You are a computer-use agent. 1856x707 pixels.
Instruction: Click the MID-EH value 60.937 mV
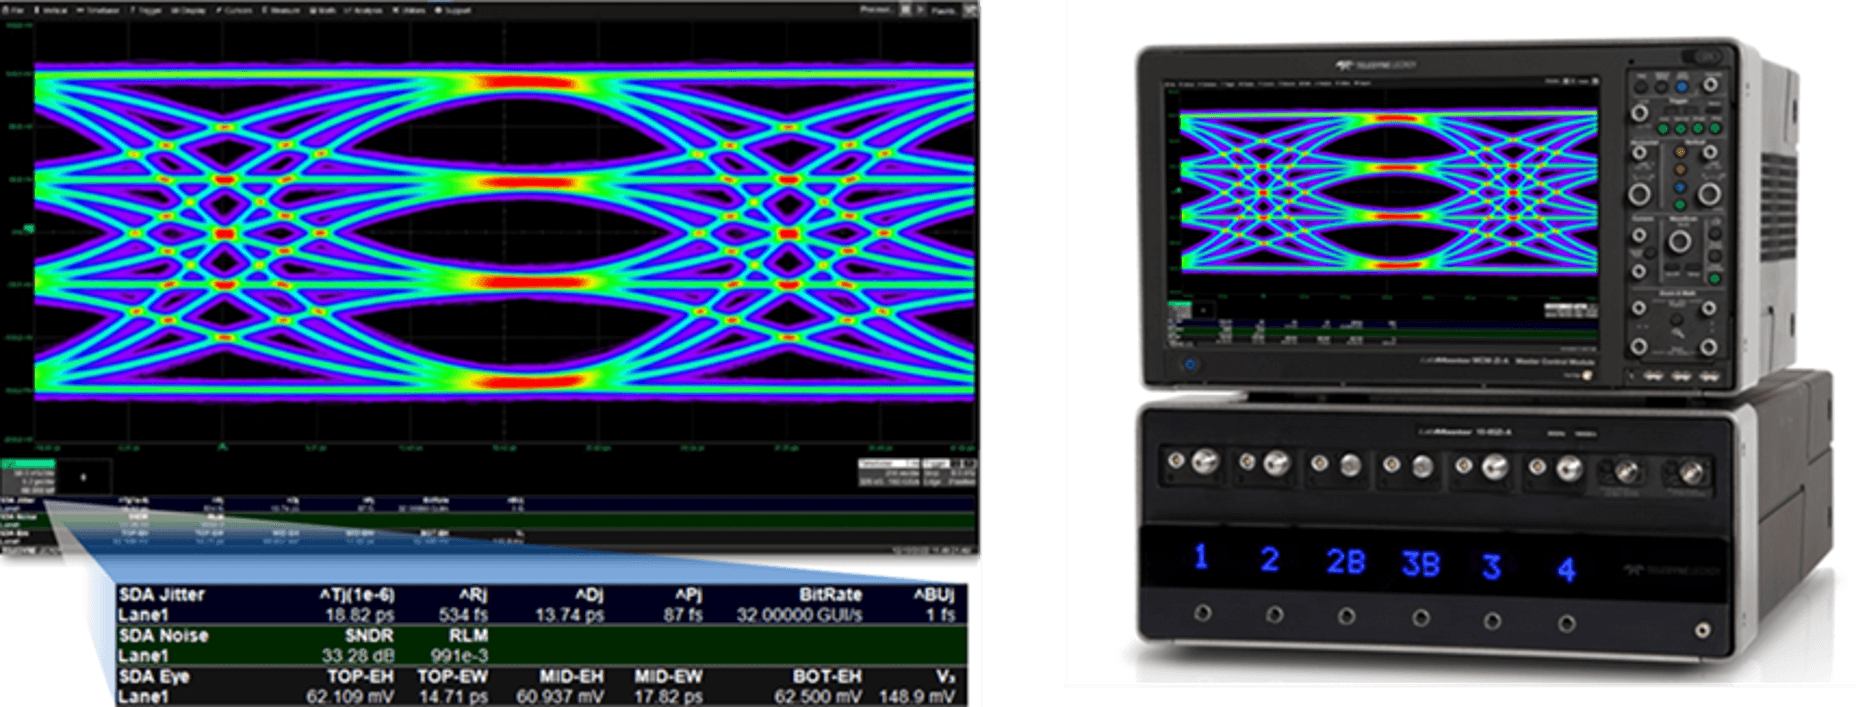point(559,696)
